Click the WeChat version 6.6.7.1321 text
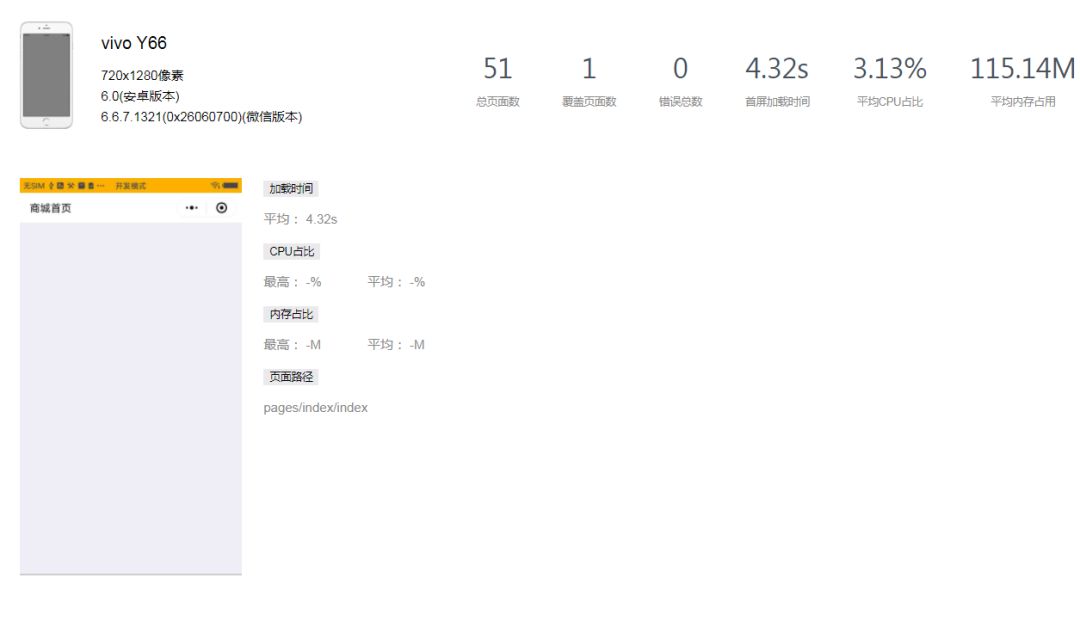Image resolution: width=1080 pixels, height=627 pixels. (x=201, y=116)
